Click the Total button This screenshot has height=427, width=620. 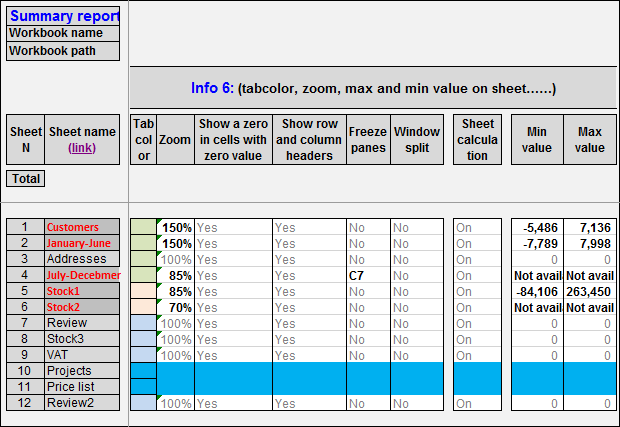[26, 179]
